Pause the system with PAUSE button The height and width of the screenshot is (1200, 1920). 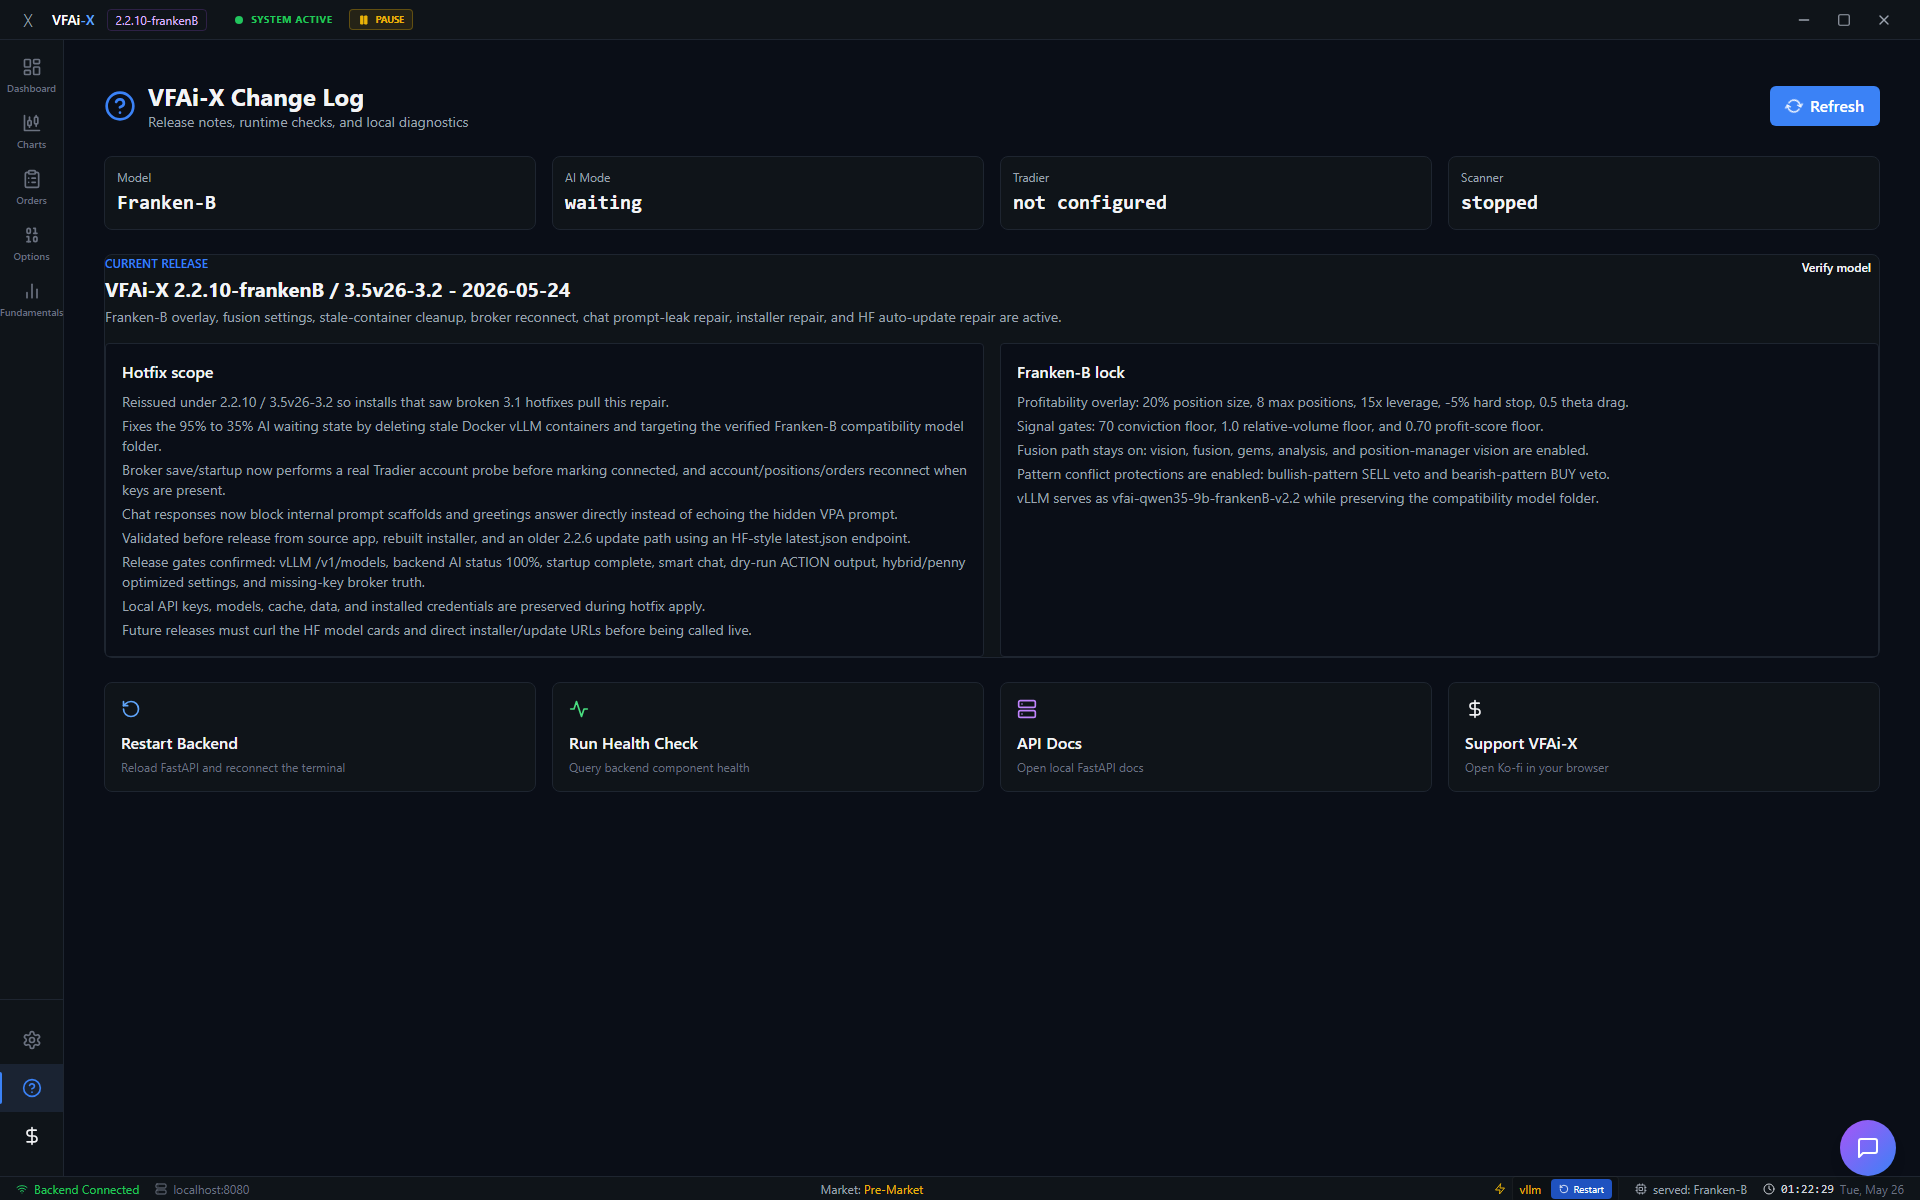pos(381,20)
